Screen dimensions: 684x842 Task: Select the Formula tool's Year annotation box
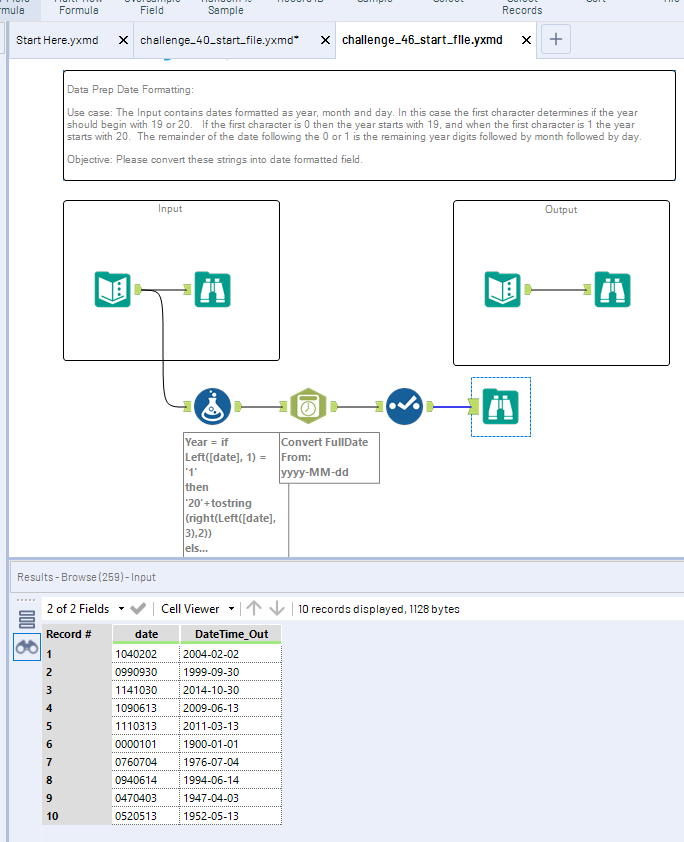[x=236, y=495]
